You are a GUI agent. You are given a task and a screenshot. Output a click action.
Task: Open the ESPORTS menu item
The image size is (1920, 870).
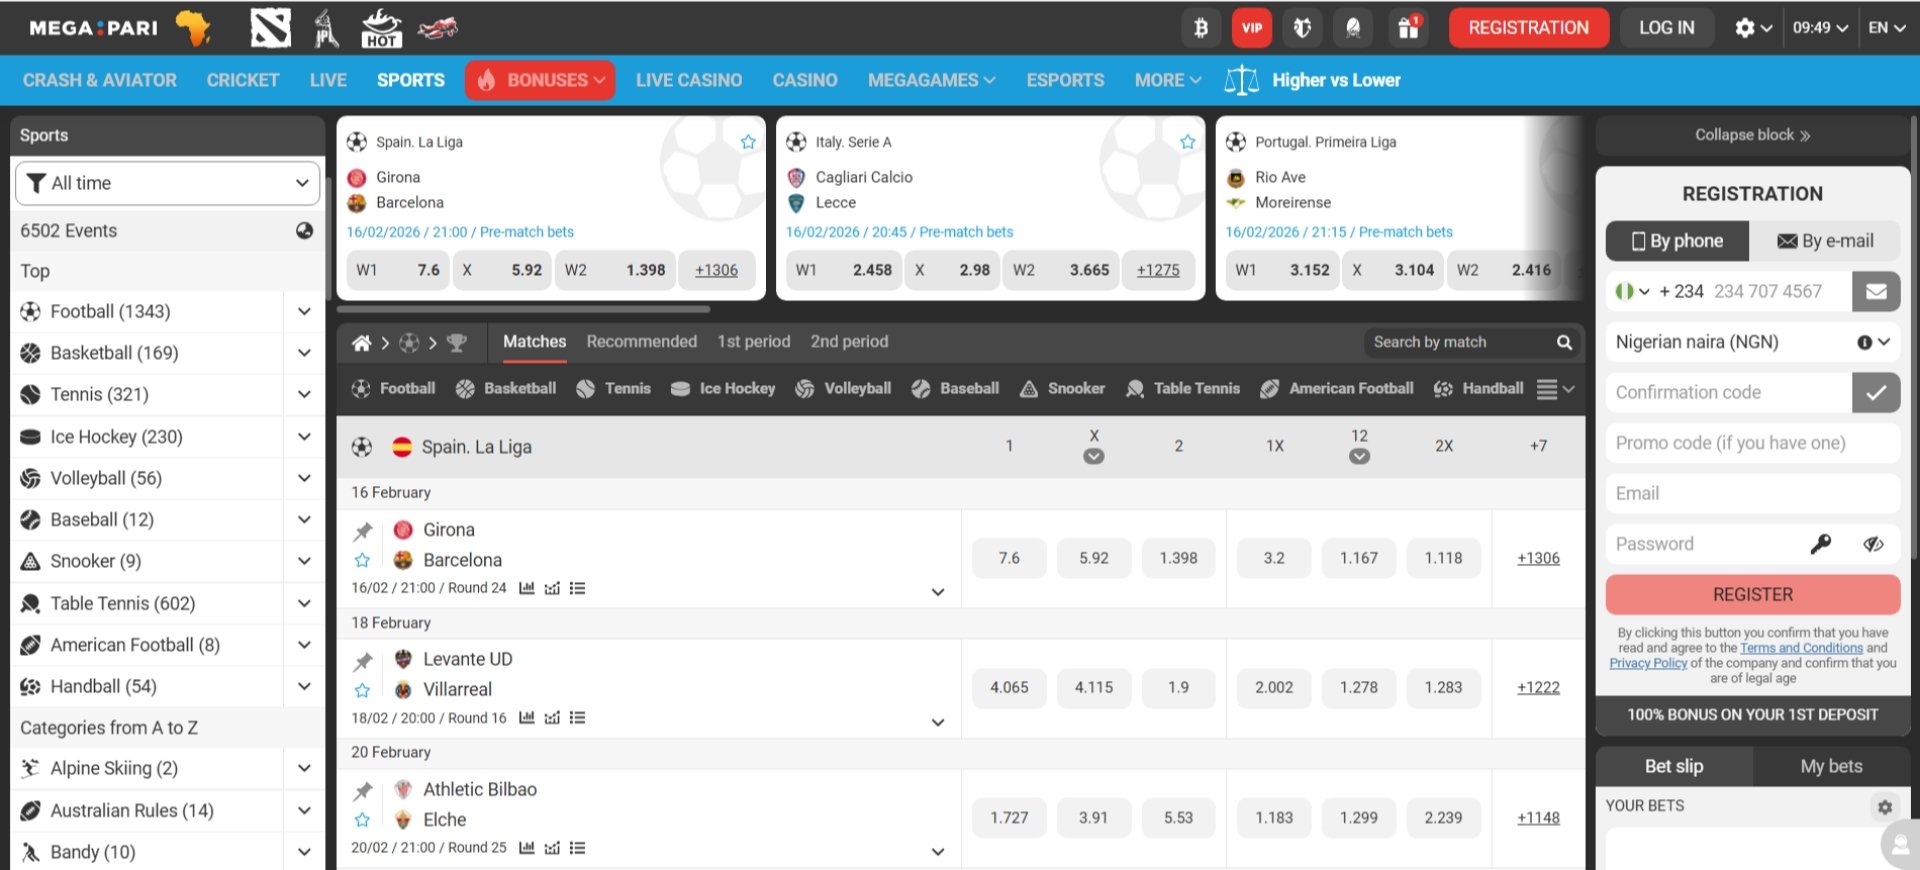pyautogui.click(x=1065, y=80)
